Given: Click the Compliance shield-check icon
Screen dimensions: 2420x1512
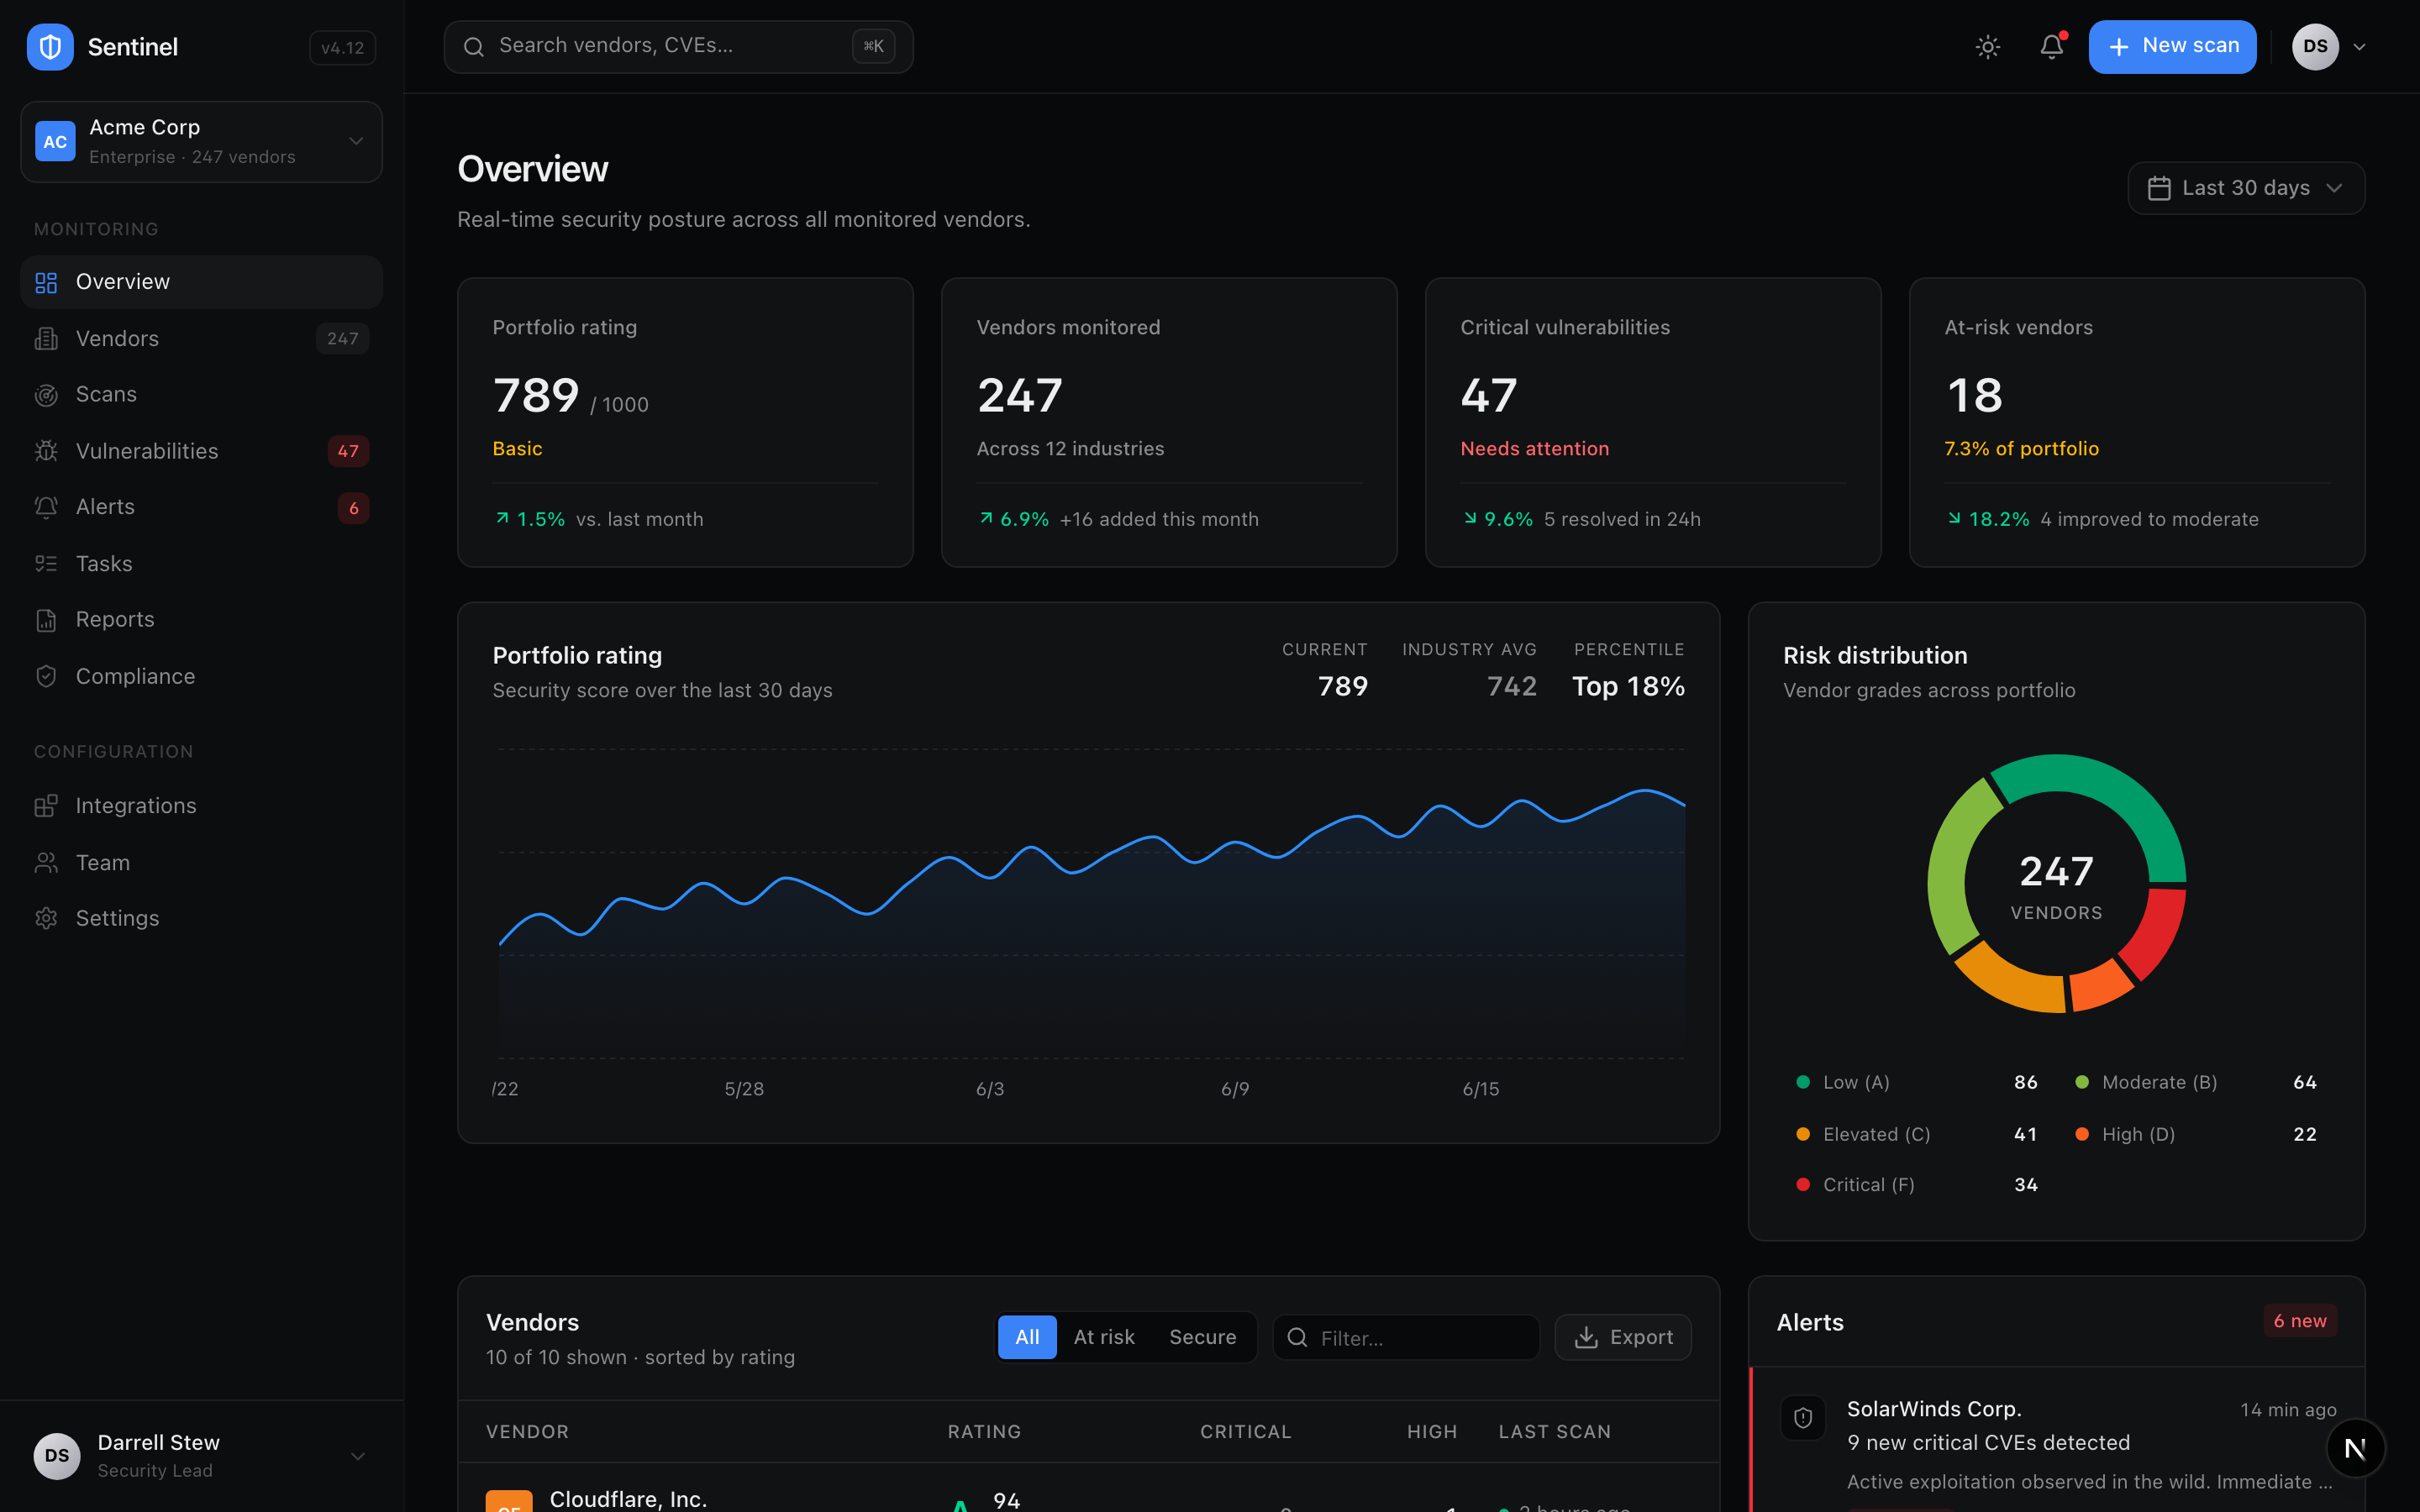Looking at the screenshot, I should click(46, 677).
